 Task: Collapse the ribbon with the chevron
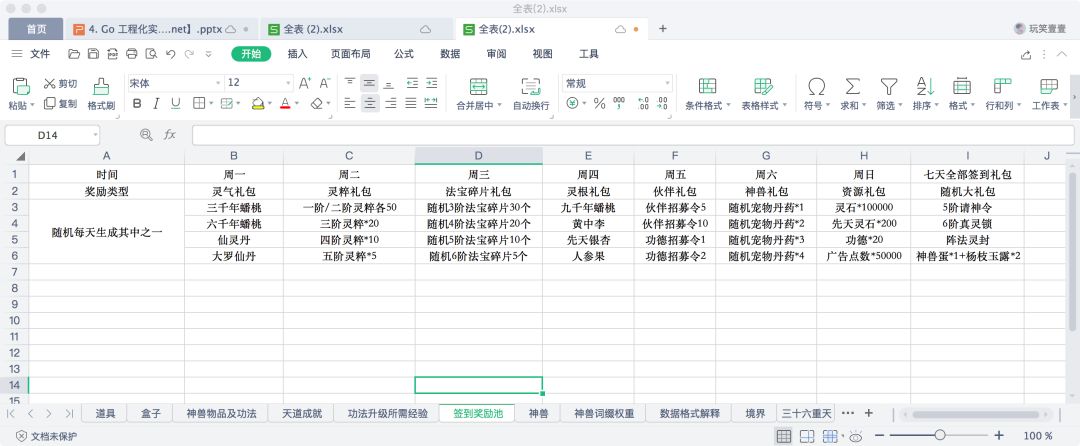[1063, 54]
